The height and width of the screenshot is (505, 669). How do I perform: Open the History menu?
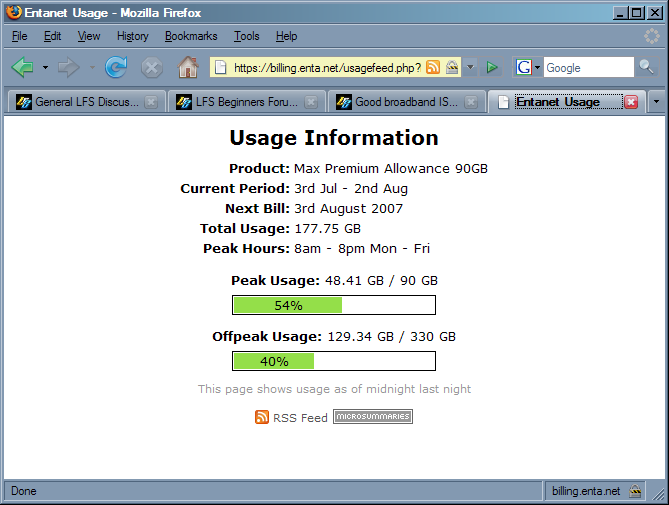(133, 36)
